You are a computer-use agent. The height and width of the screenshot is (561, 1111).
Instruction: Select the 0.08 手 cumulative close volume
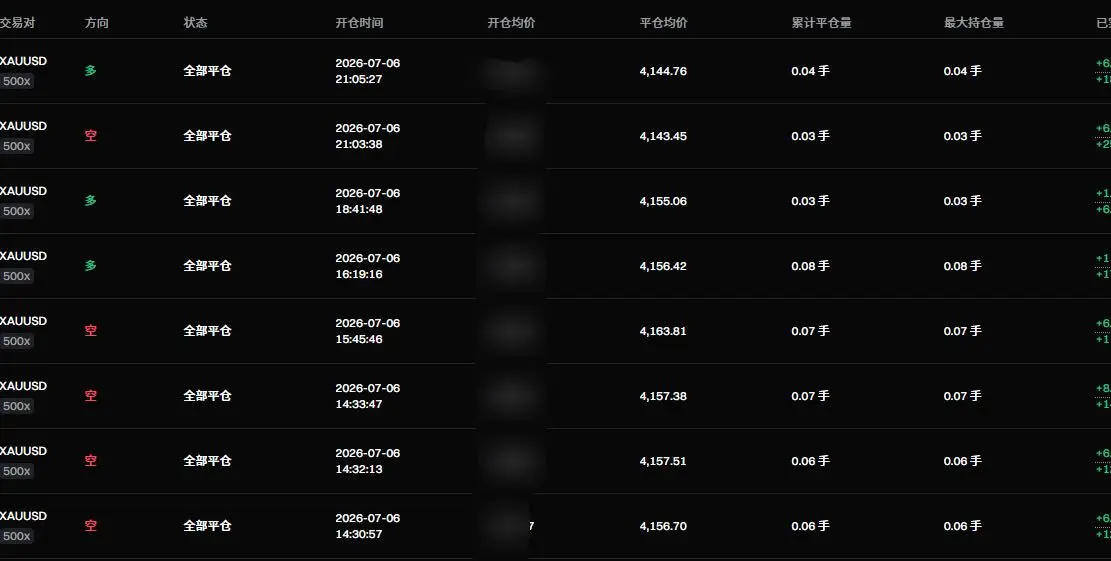[x=811, y=266]
